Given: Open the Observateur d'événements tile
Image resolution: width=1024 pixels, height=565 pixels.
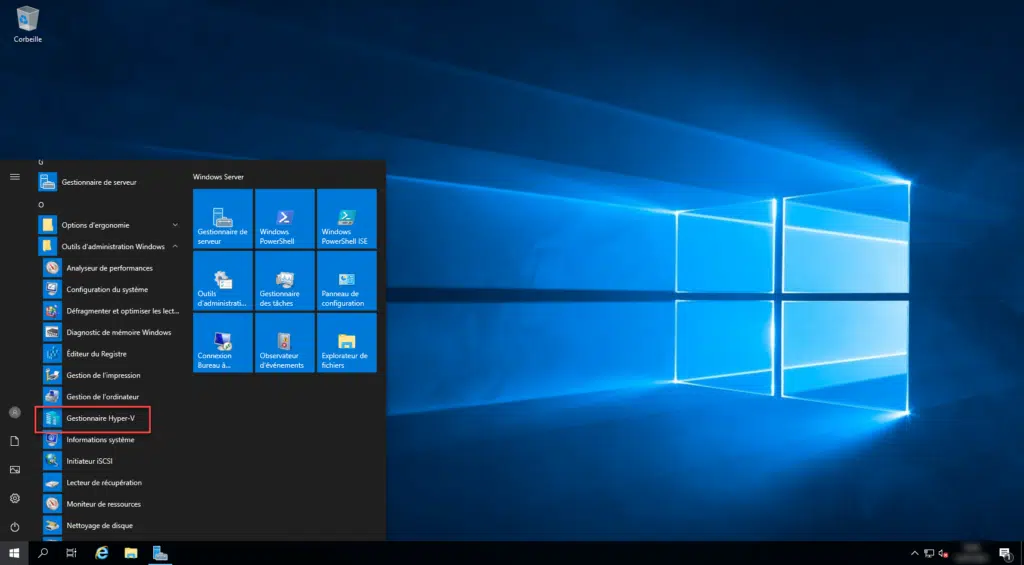Looking at the screenshot, I should click(x=285, y=343).
